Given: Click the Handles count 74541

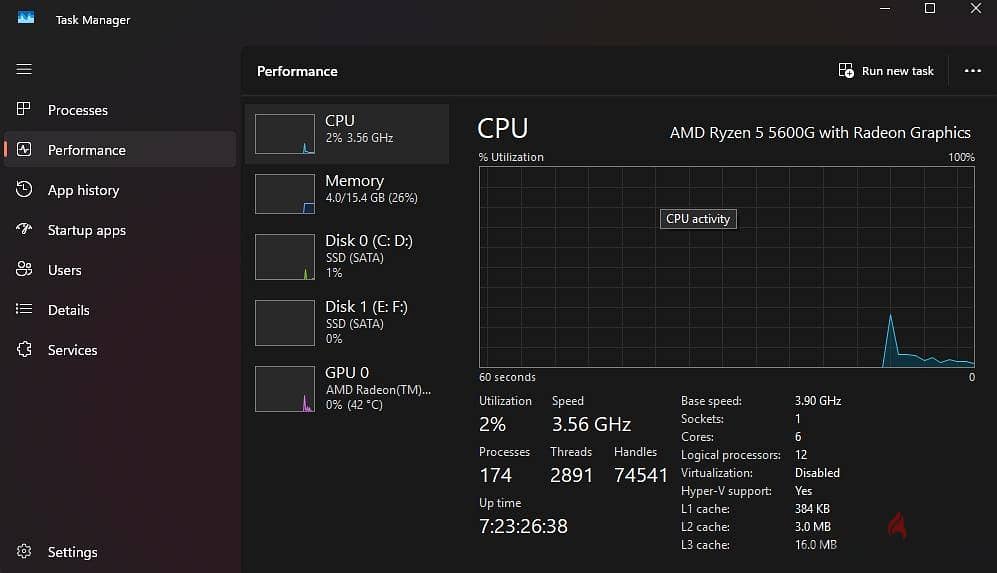Looking at the screenshot, I should [x=641, y=475].
